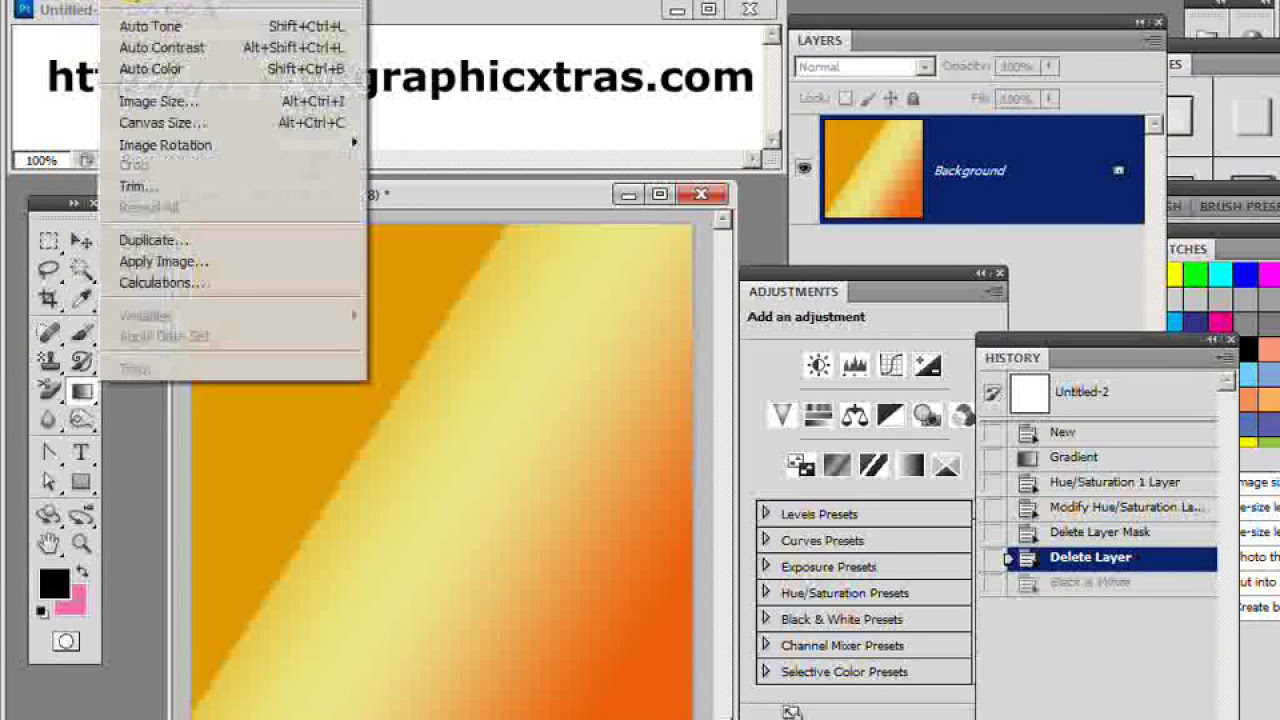The width and height of the screenshot is (1280, 720).
Task: Add a Color Balance adjustment
Action: [855, 414]
